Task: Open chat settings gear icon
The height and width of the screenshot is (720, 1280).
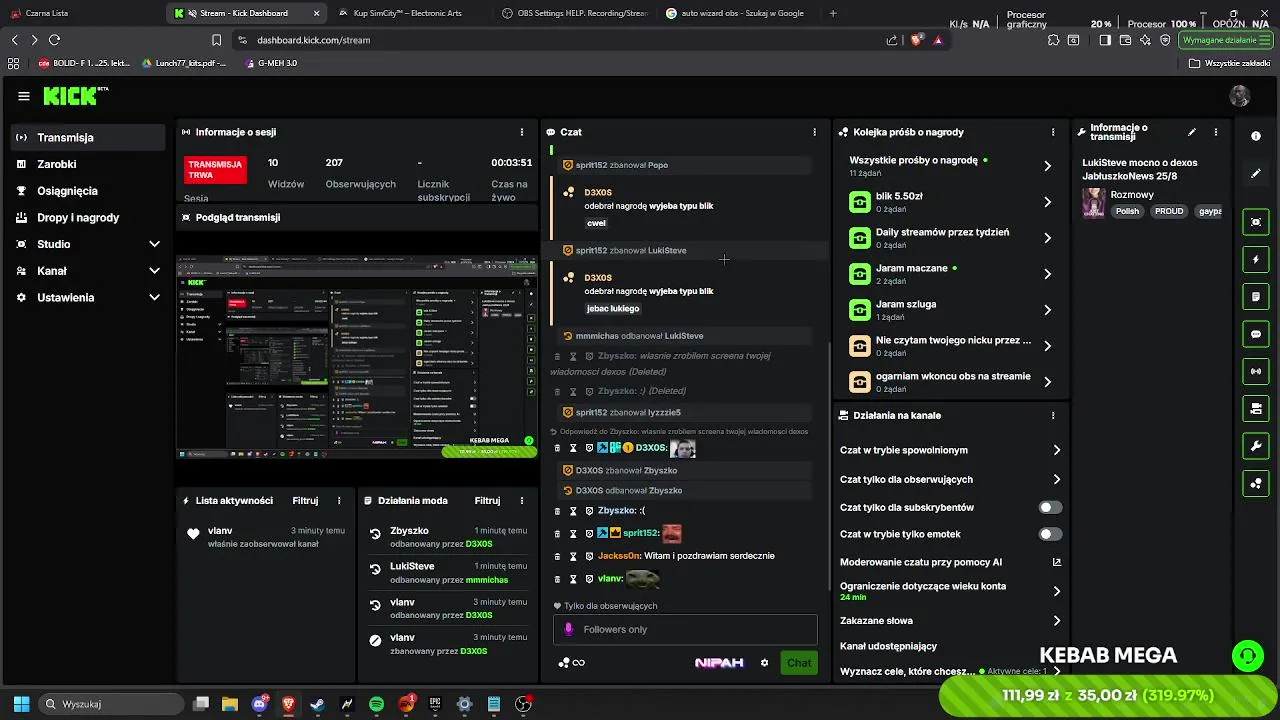Action: point(765,663)
